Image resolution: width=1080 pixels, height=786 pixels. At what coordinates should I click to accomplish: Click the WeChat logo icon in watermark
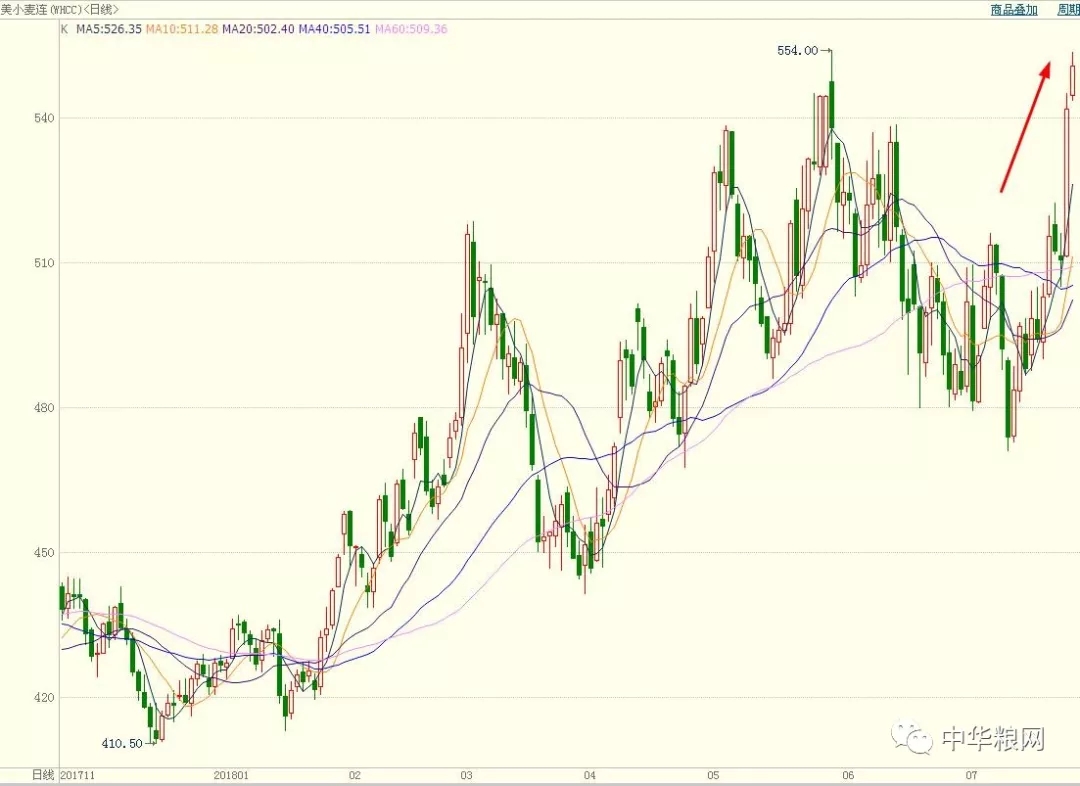pos(912,738)
